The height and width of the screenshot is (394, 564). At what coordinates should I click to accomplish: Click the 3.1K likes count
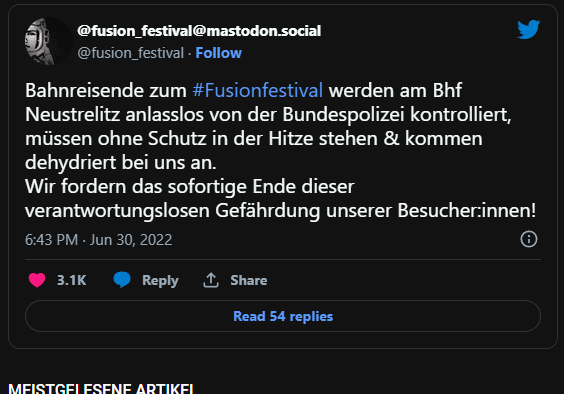click(72, 280)
